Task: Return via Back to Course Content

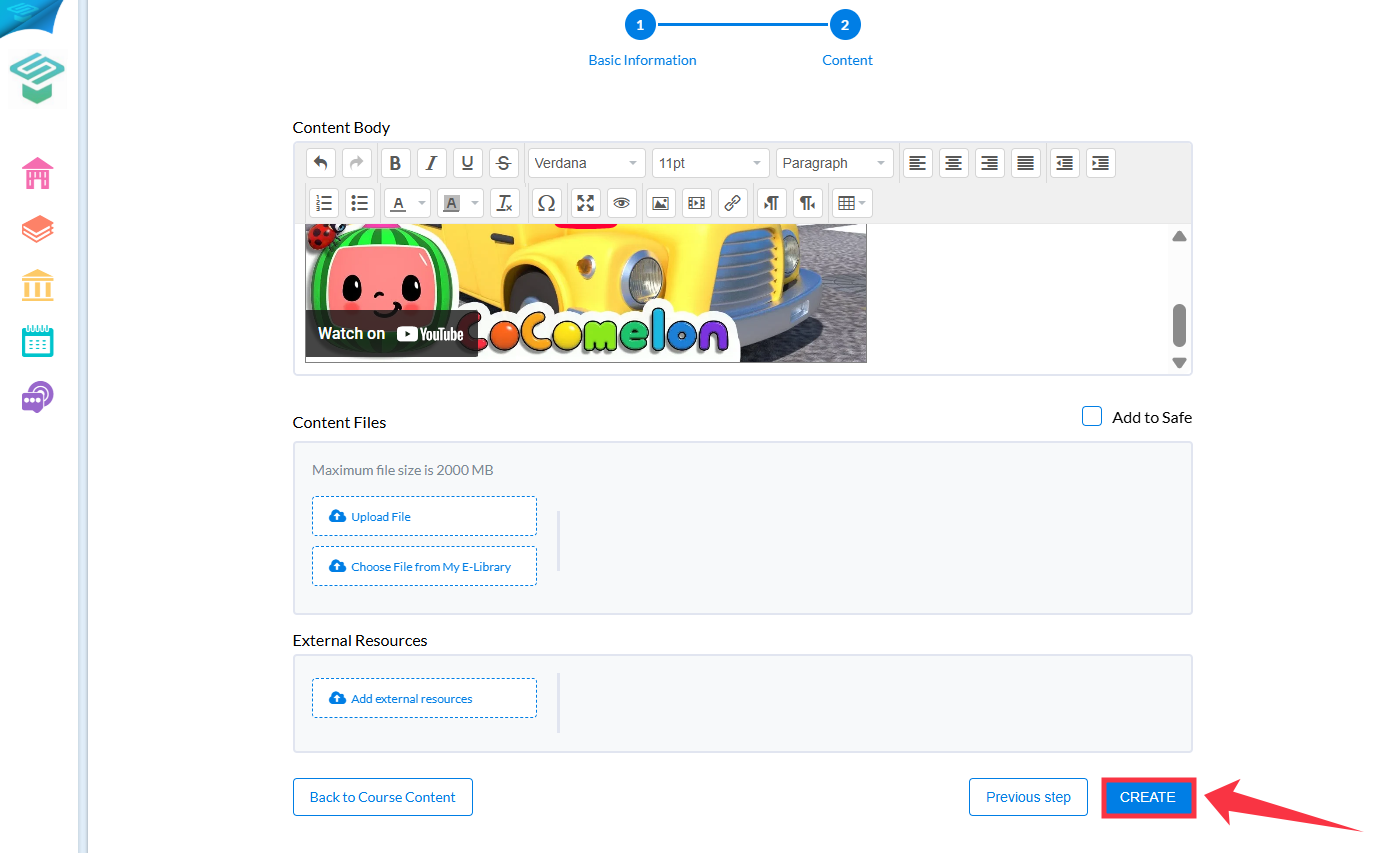Action: 383,797
